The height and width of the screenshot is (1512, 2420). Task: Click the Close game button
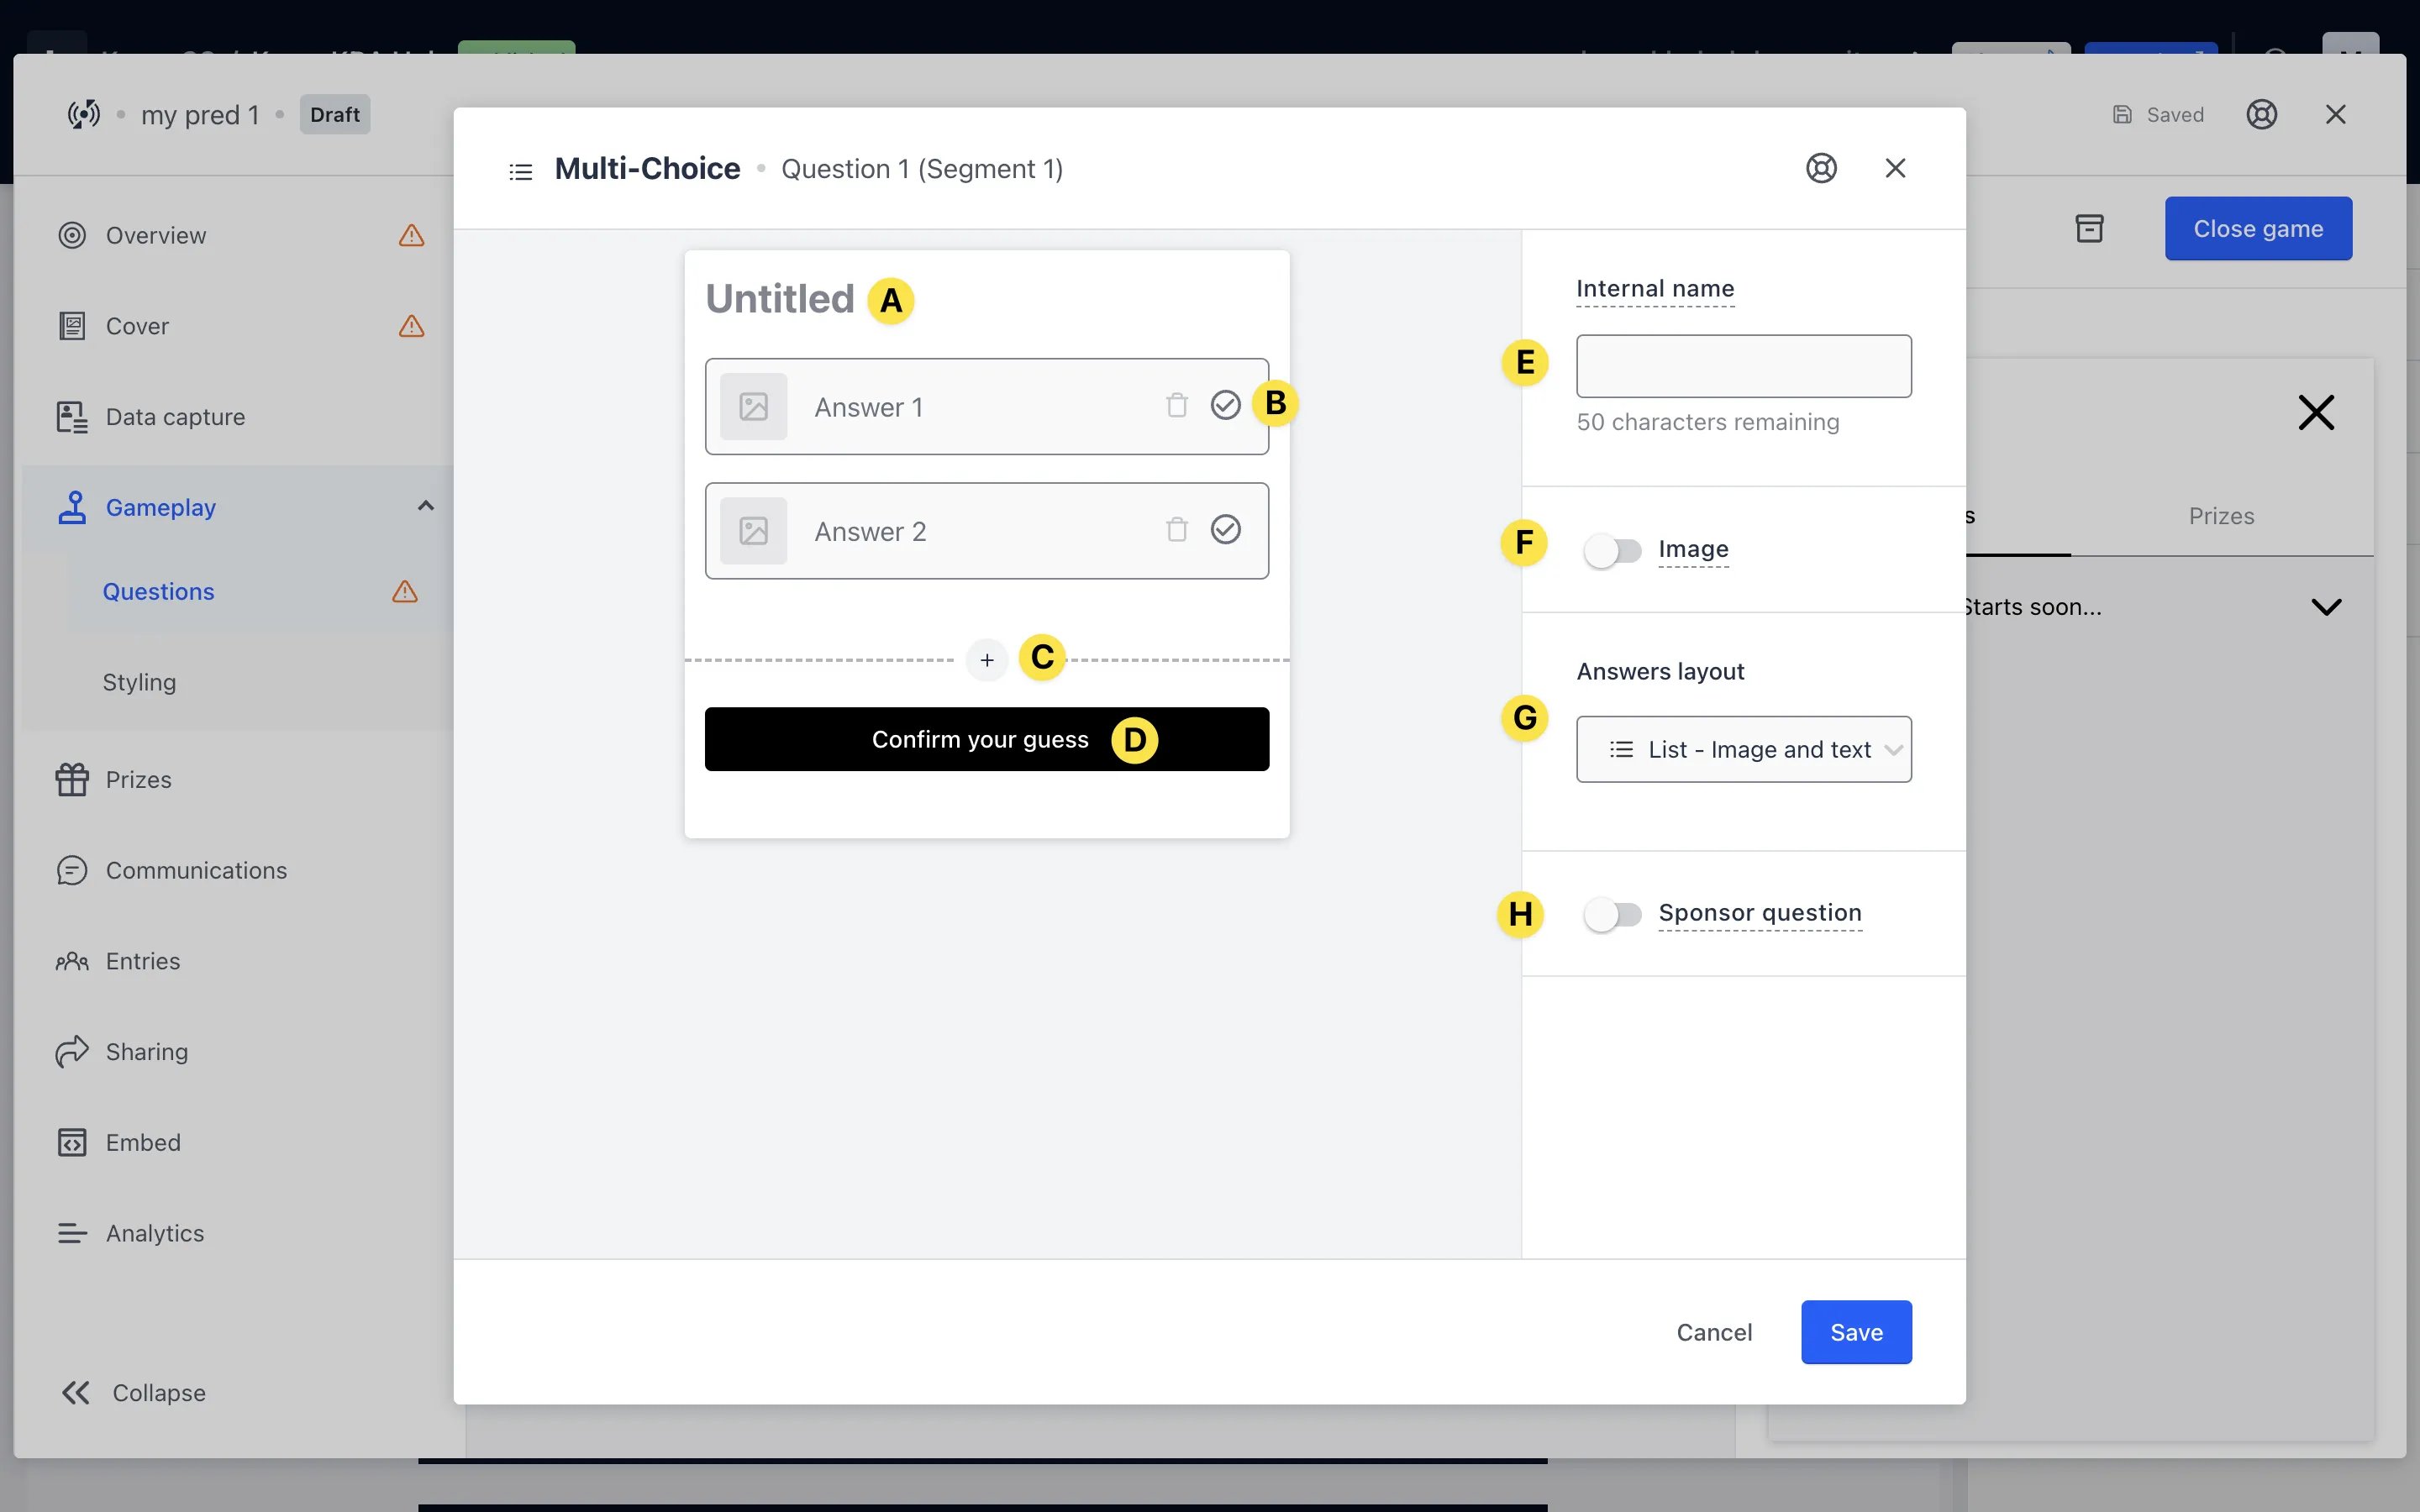tap(2258, 228)
